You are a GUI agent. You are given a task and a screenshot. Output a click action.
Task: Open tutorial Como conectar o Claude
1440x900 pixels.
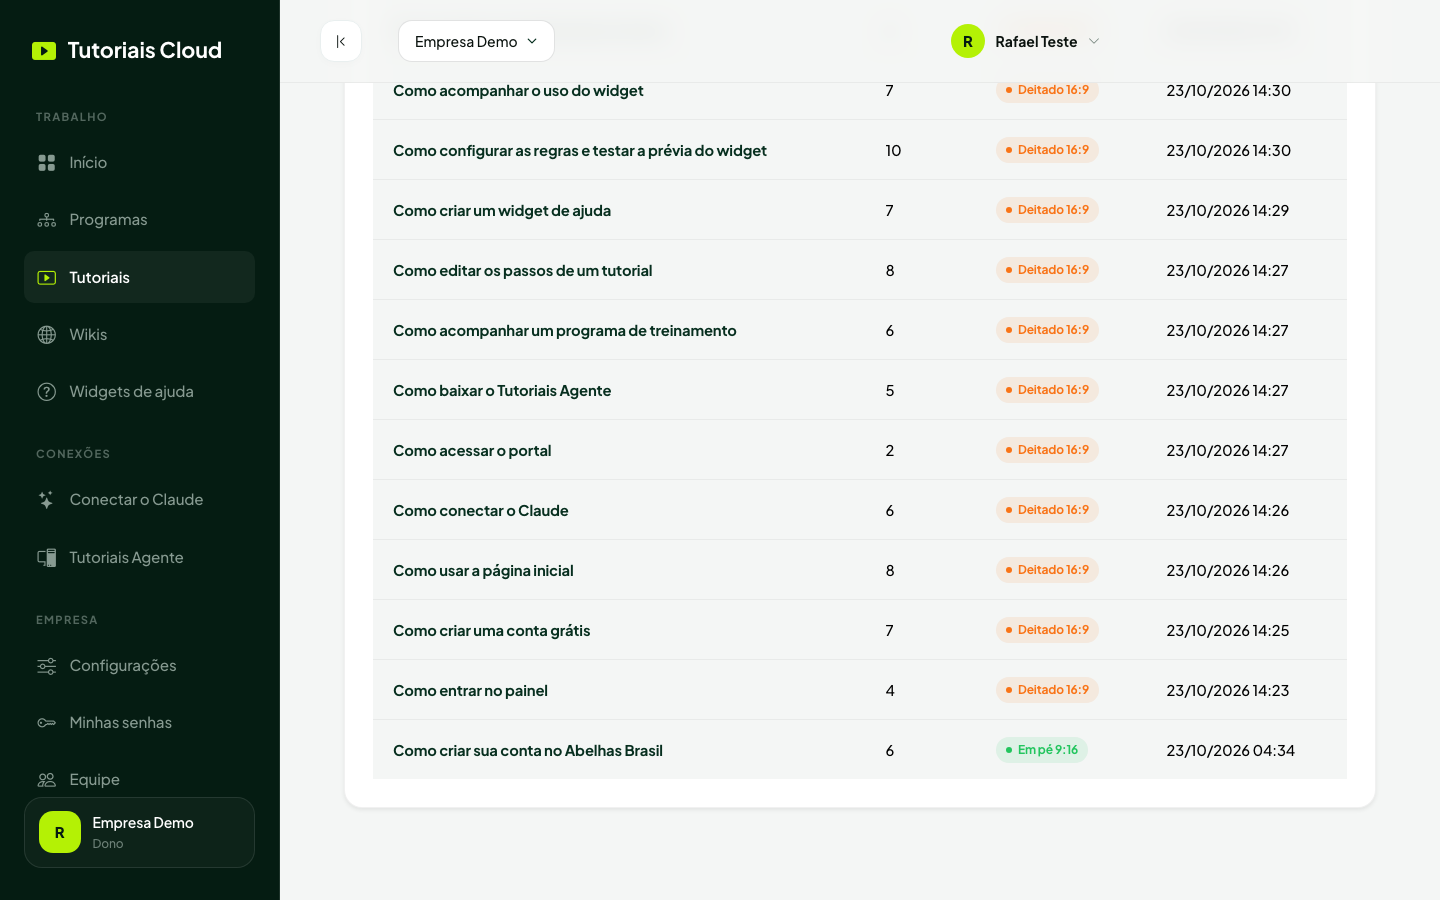pos(480,510)
